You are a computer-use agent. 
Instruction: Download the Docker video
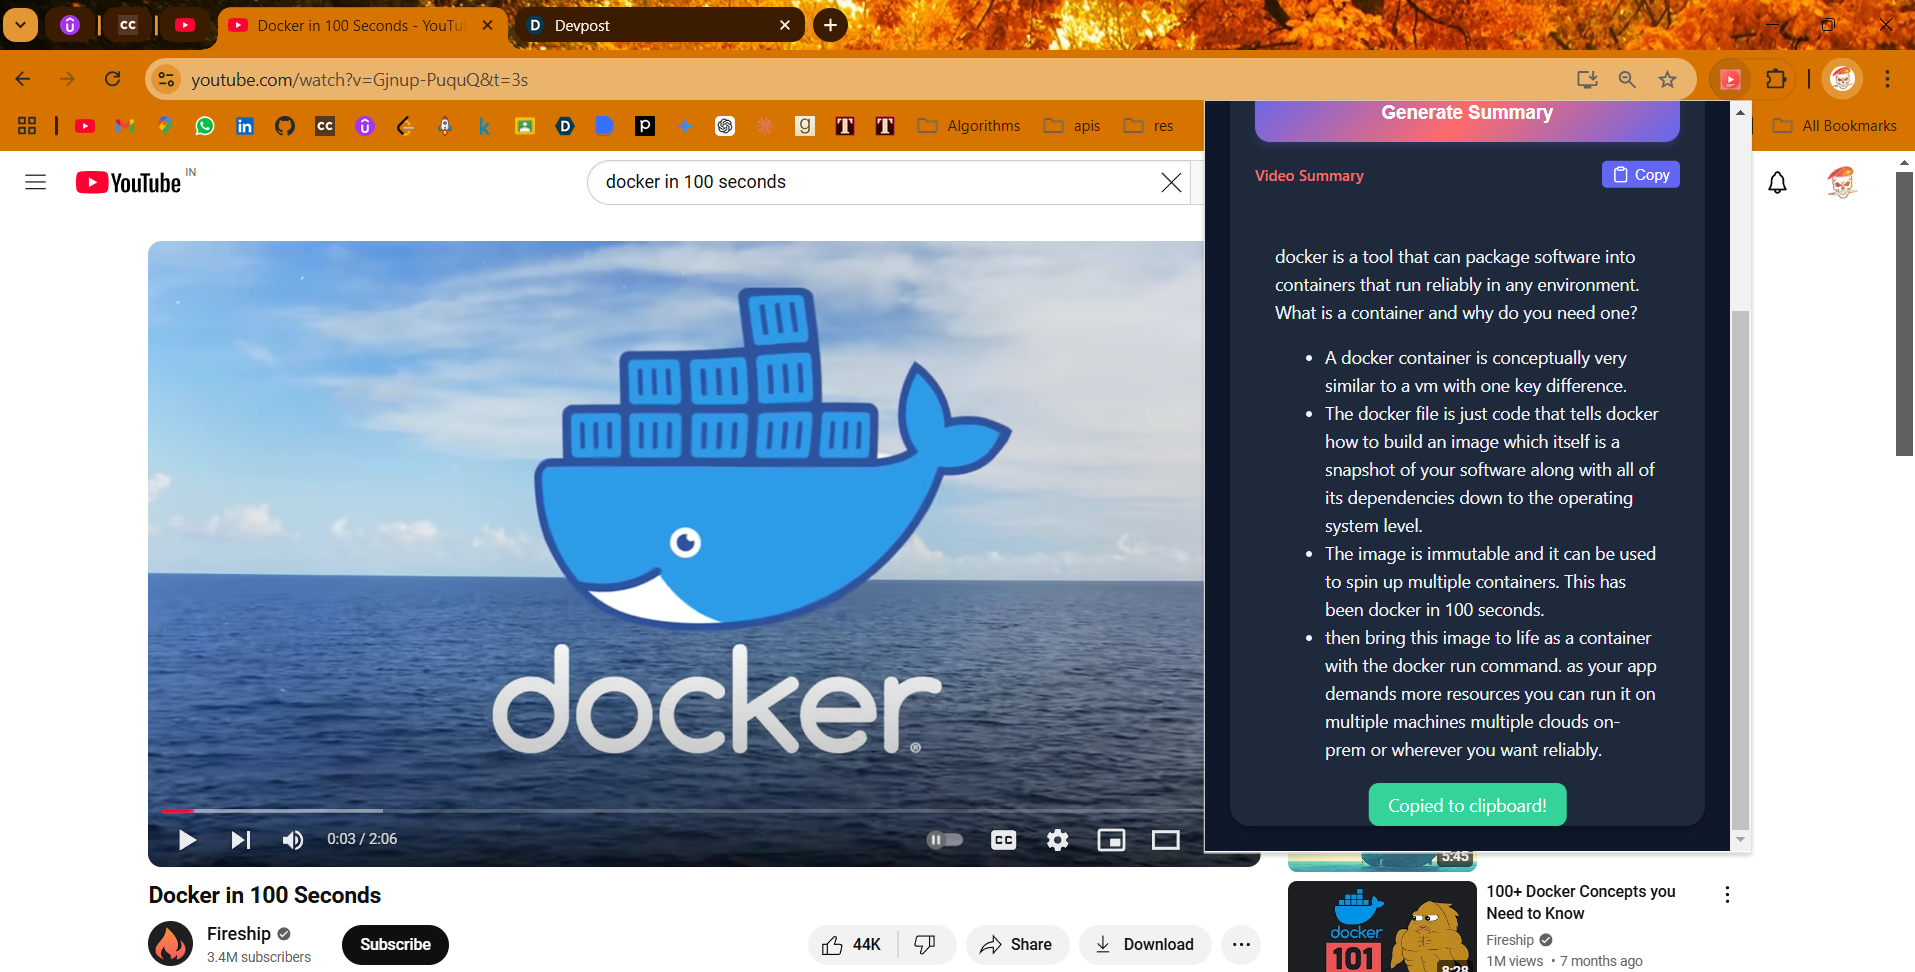click(x=1144, y=945)
